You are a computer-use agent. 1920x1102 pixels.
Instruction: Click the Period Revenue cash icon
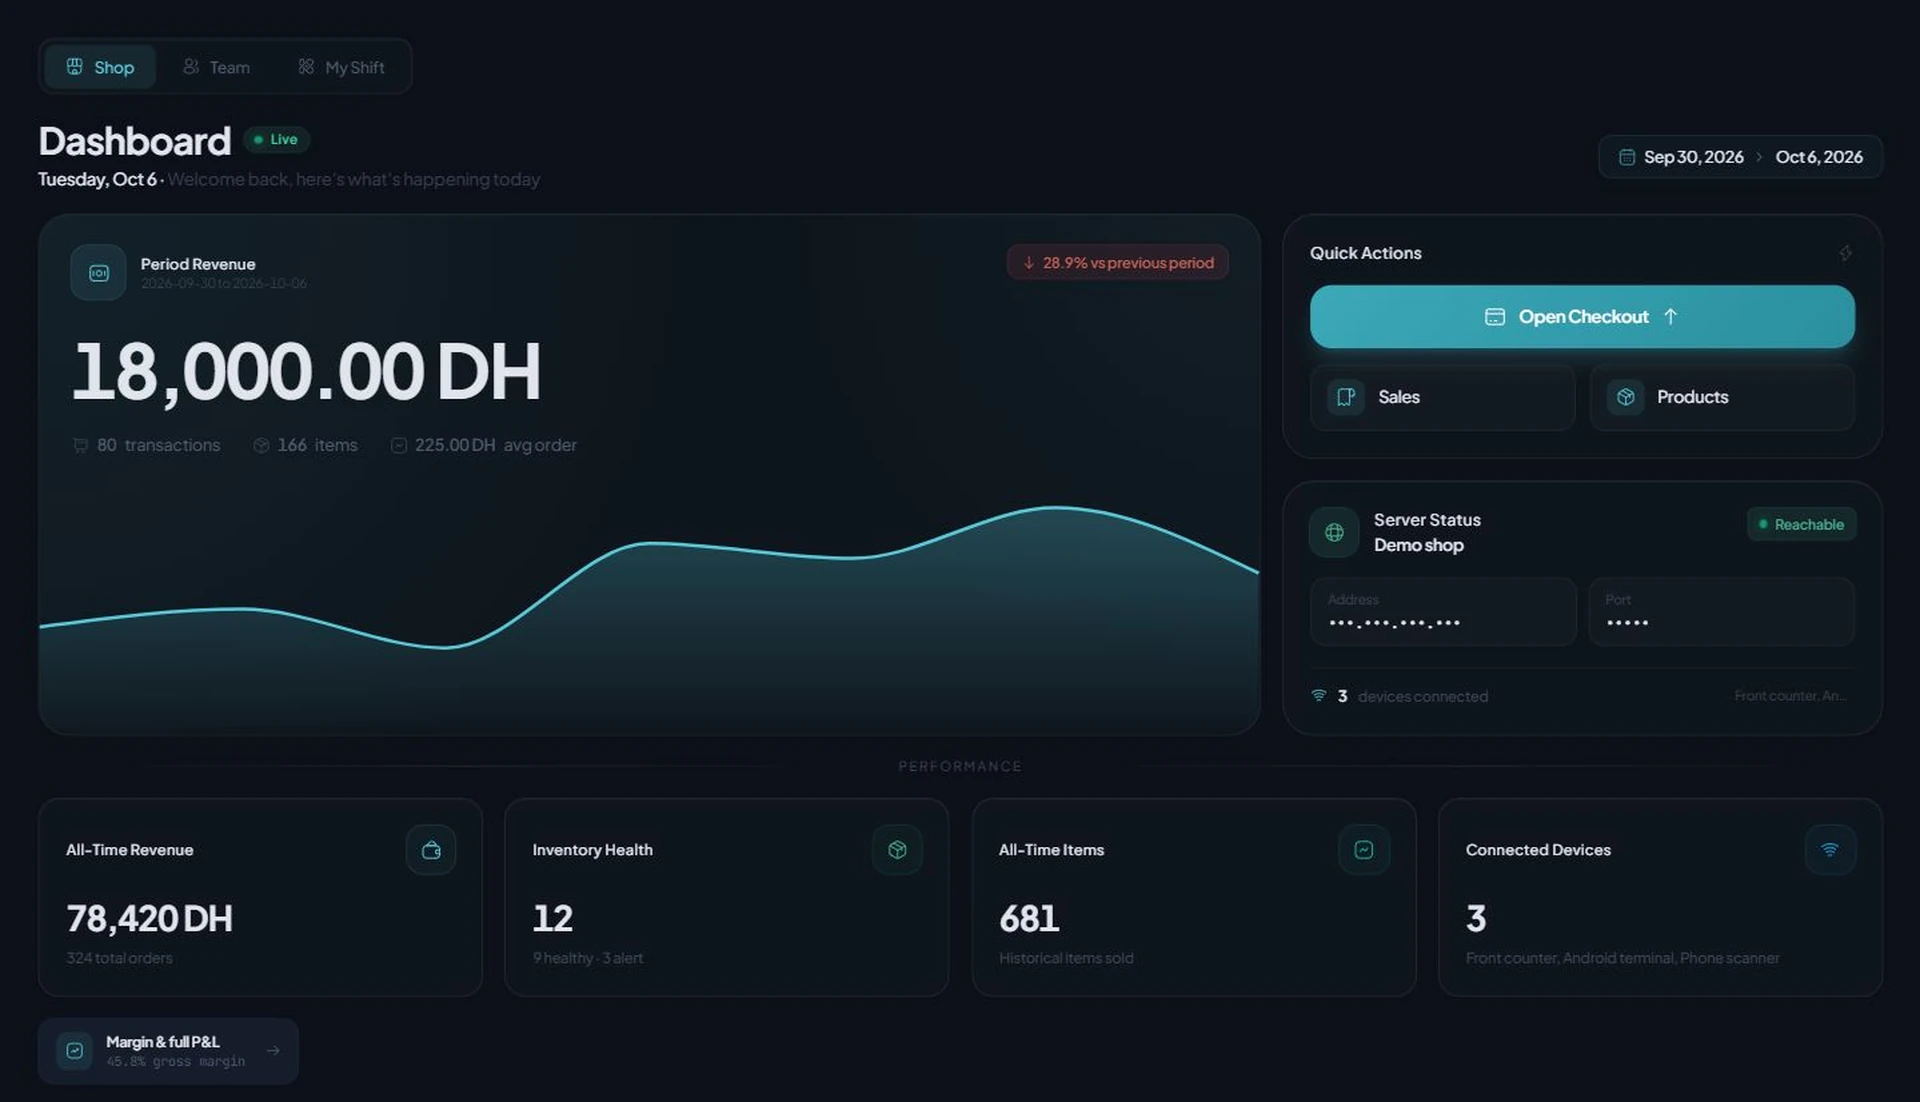98,272
